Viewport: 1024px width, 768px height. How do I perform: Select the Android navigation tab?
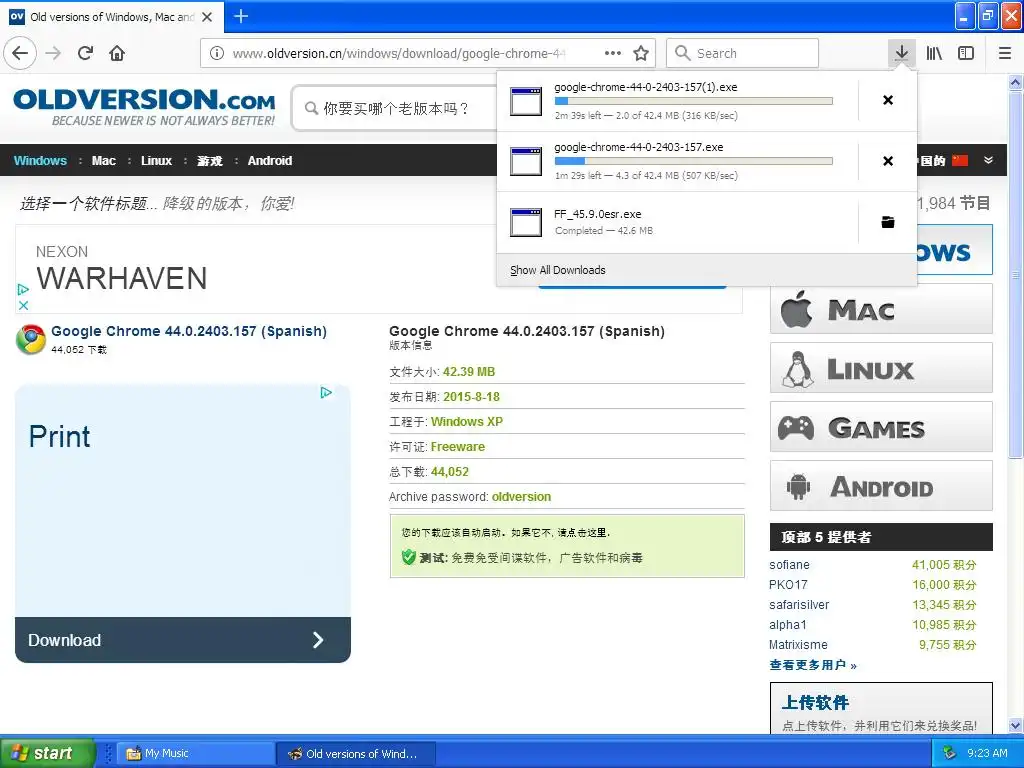tap(270, 161)
